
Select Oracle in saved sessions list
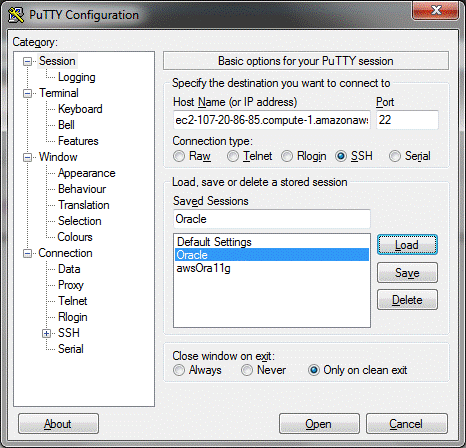(272, 255)
